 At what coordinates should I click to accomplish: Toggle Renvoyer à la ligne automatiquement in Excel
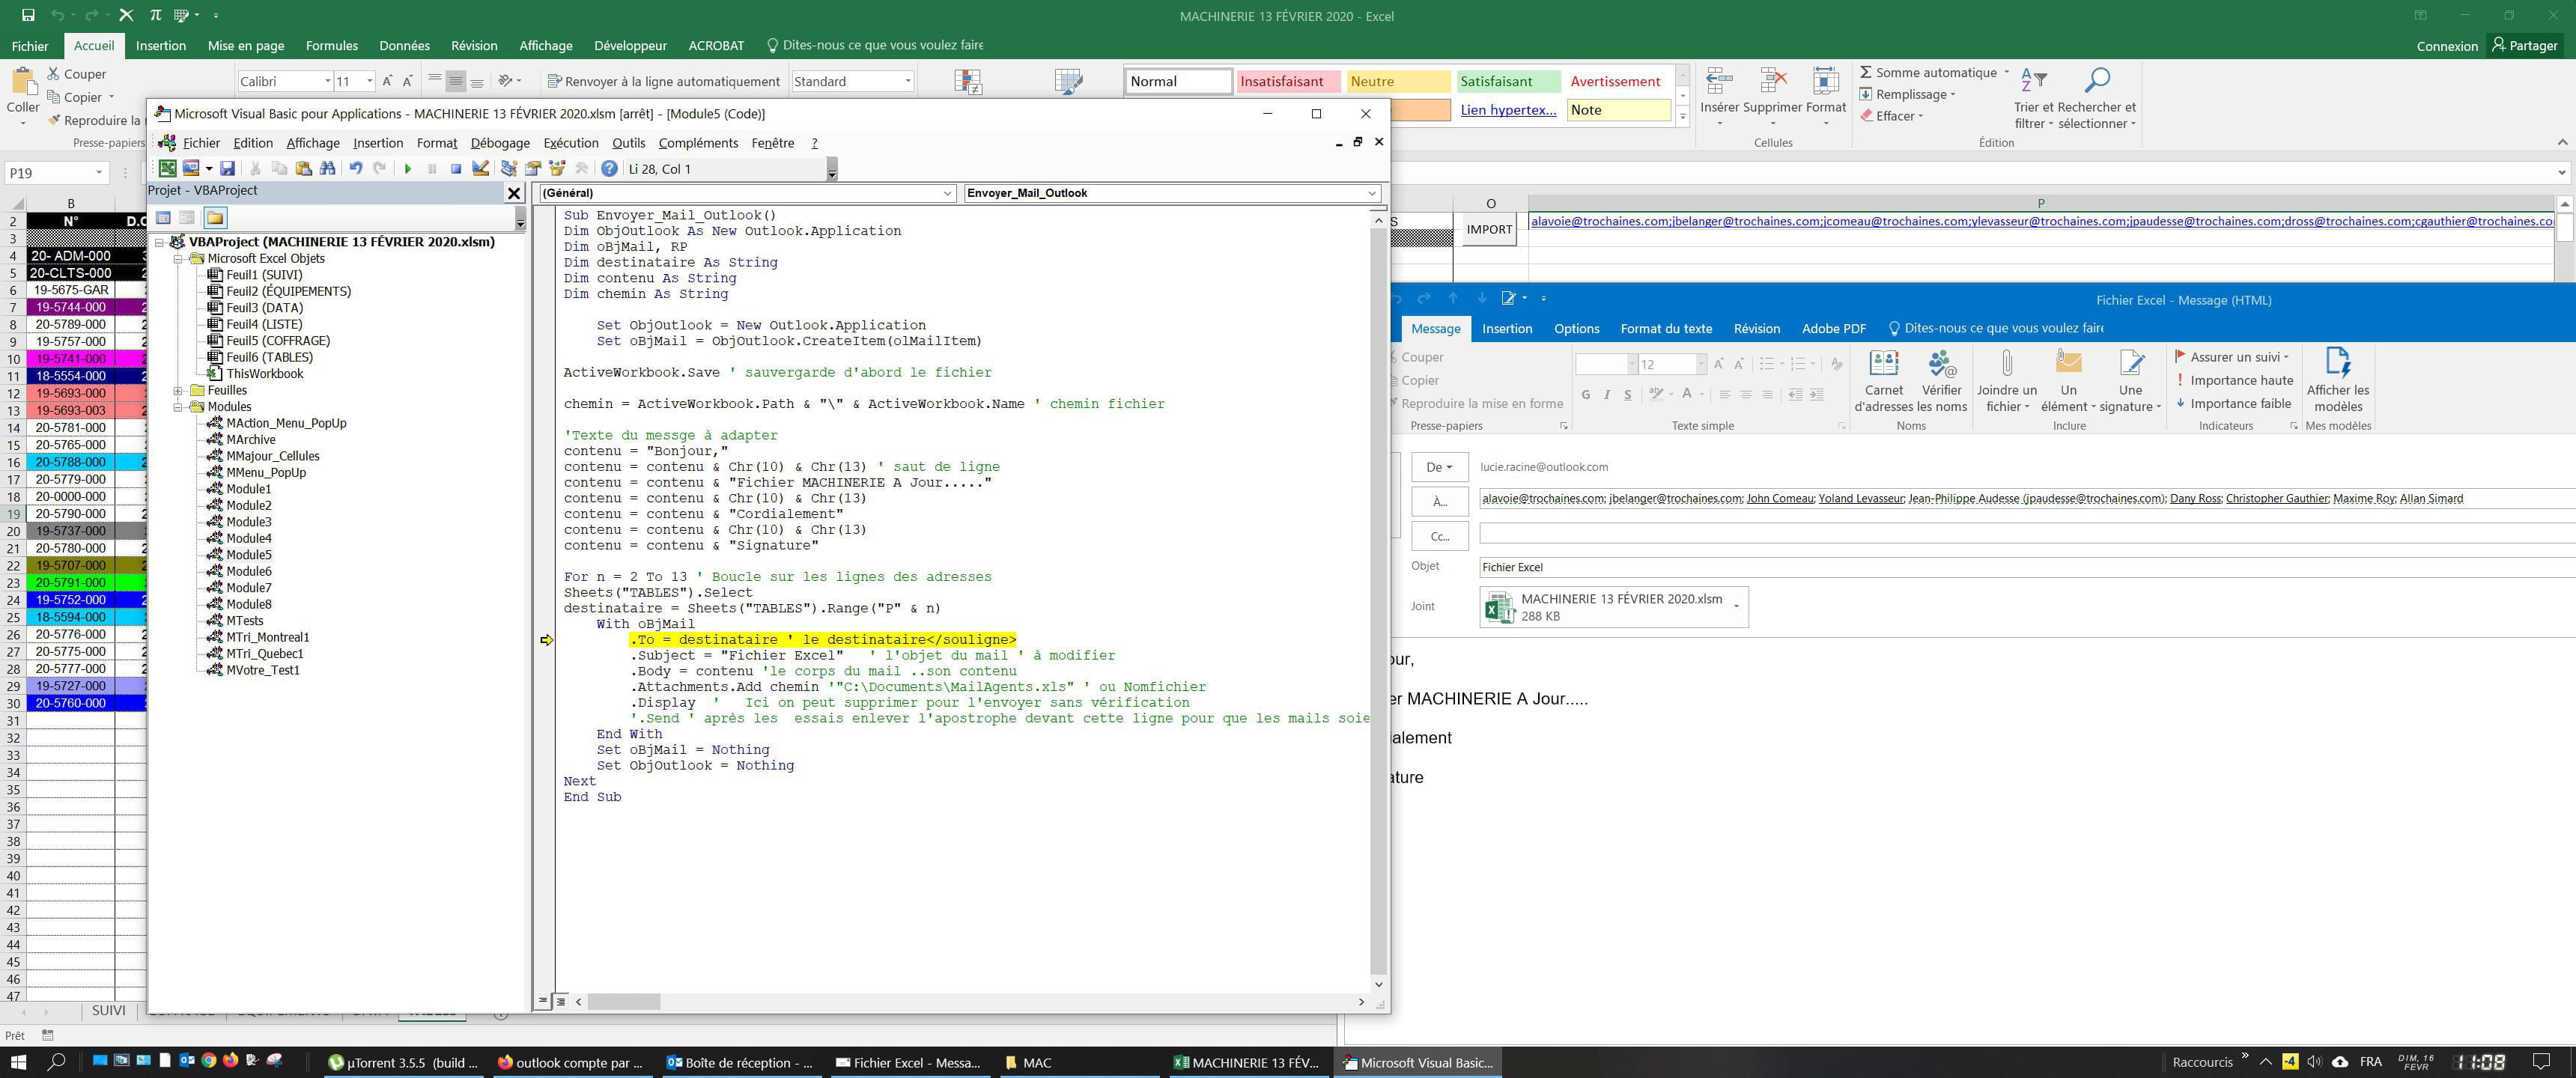point(664,81)
